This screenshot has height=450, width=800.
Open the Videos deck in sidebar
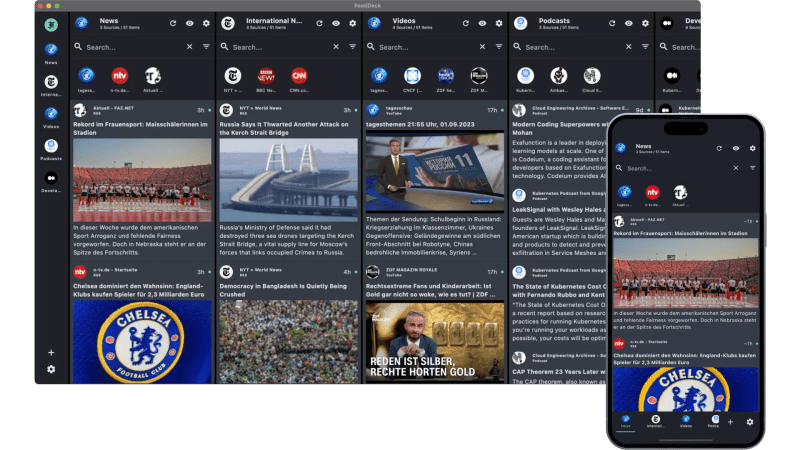coord(51,117)
